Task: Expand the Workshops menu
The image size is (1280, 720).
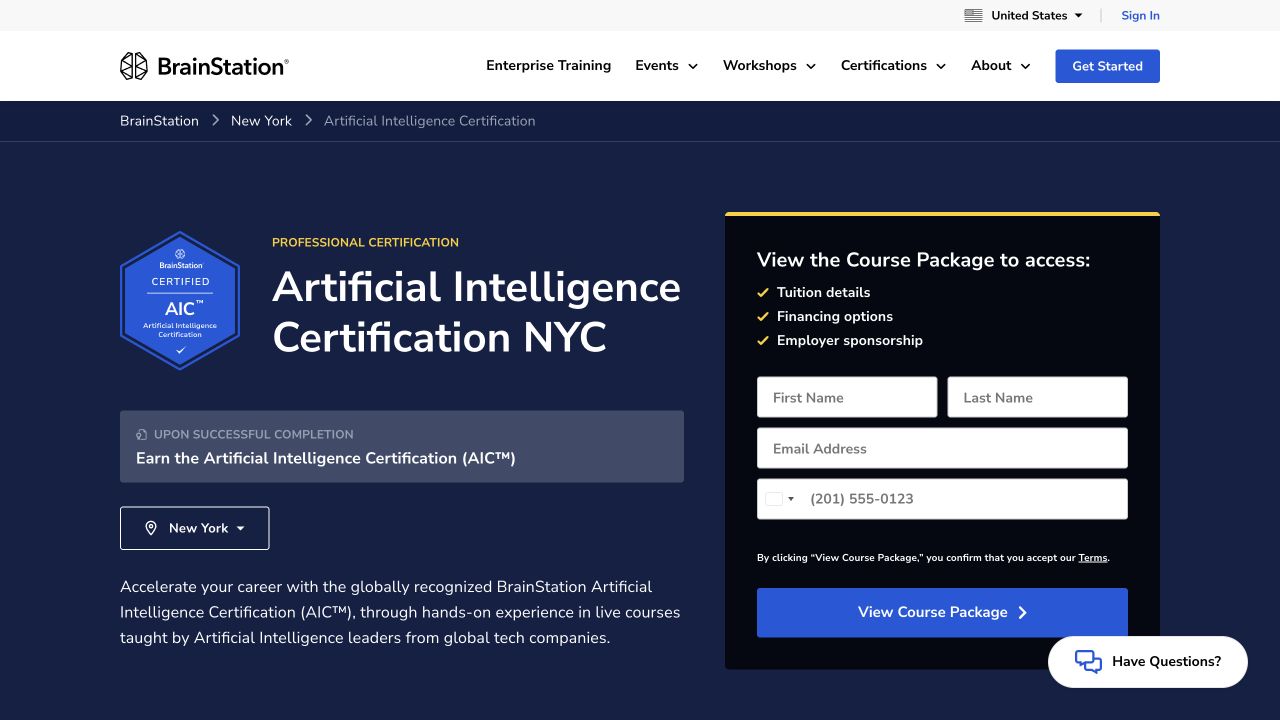Action: click(769, 66)
